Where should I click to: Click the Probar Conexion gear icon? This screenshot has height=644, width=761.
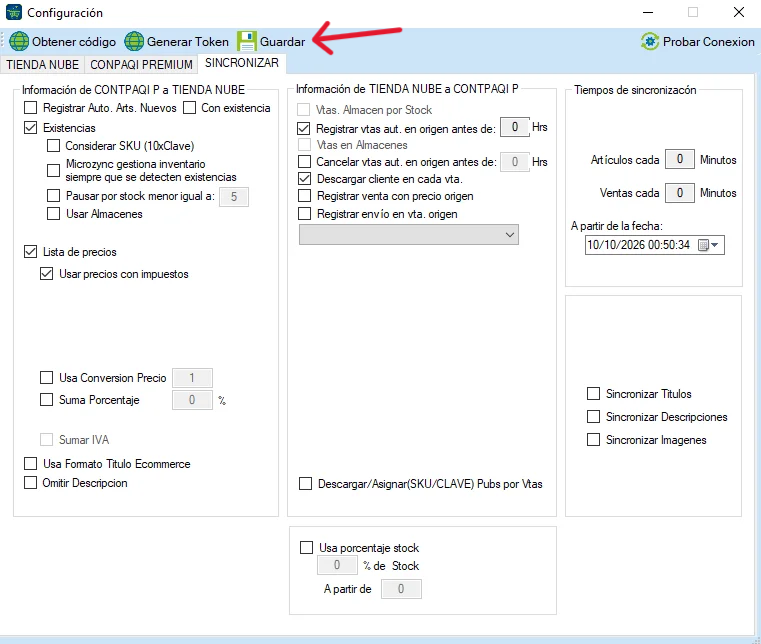coord(650,42)
